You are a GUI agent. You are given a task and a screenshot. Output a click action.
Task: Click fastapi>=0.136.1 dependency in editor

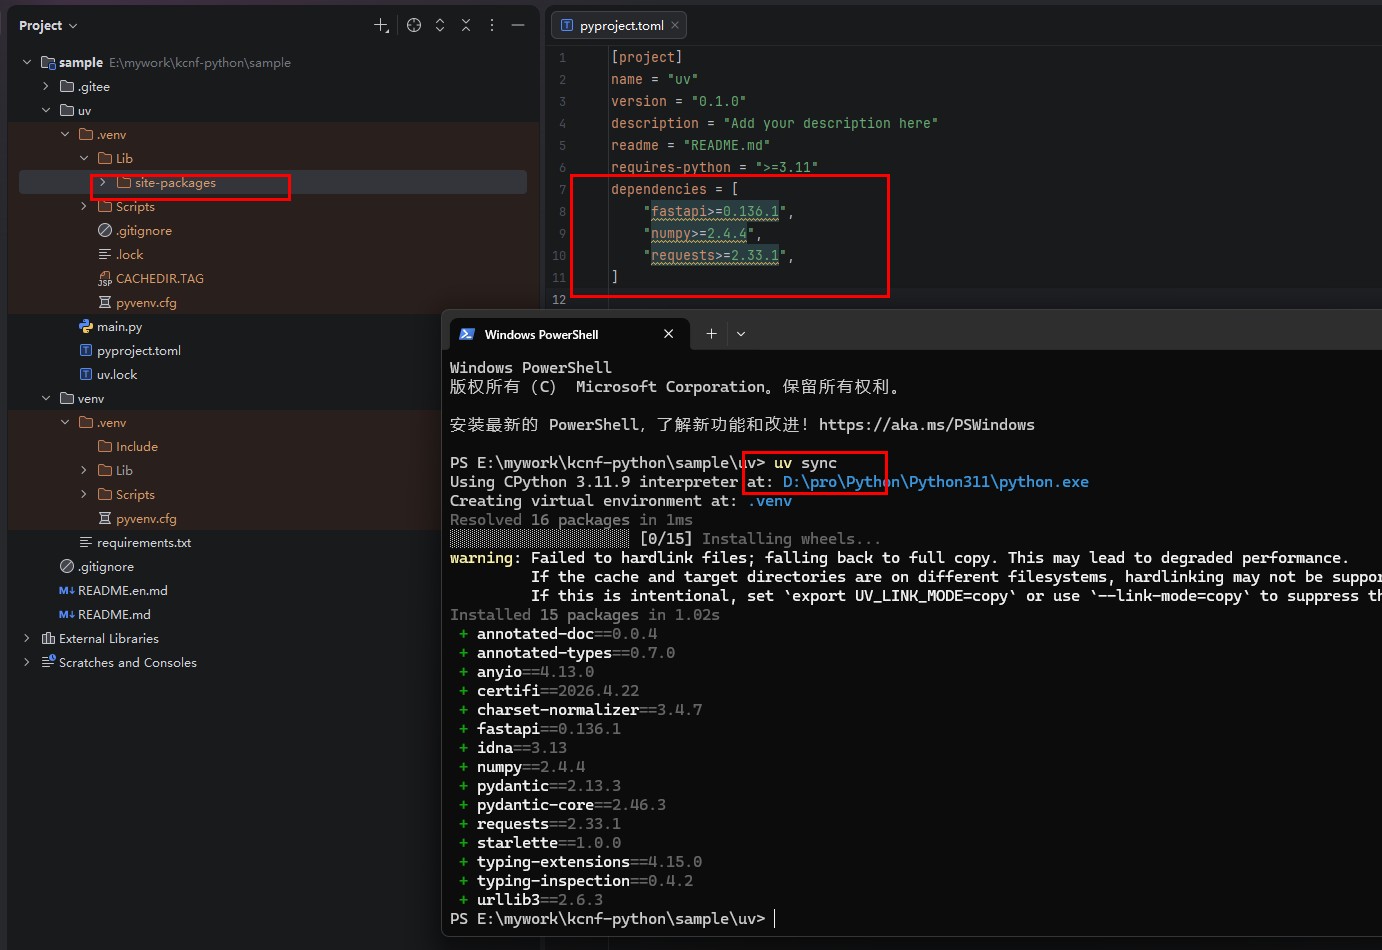tap(715, 211)
